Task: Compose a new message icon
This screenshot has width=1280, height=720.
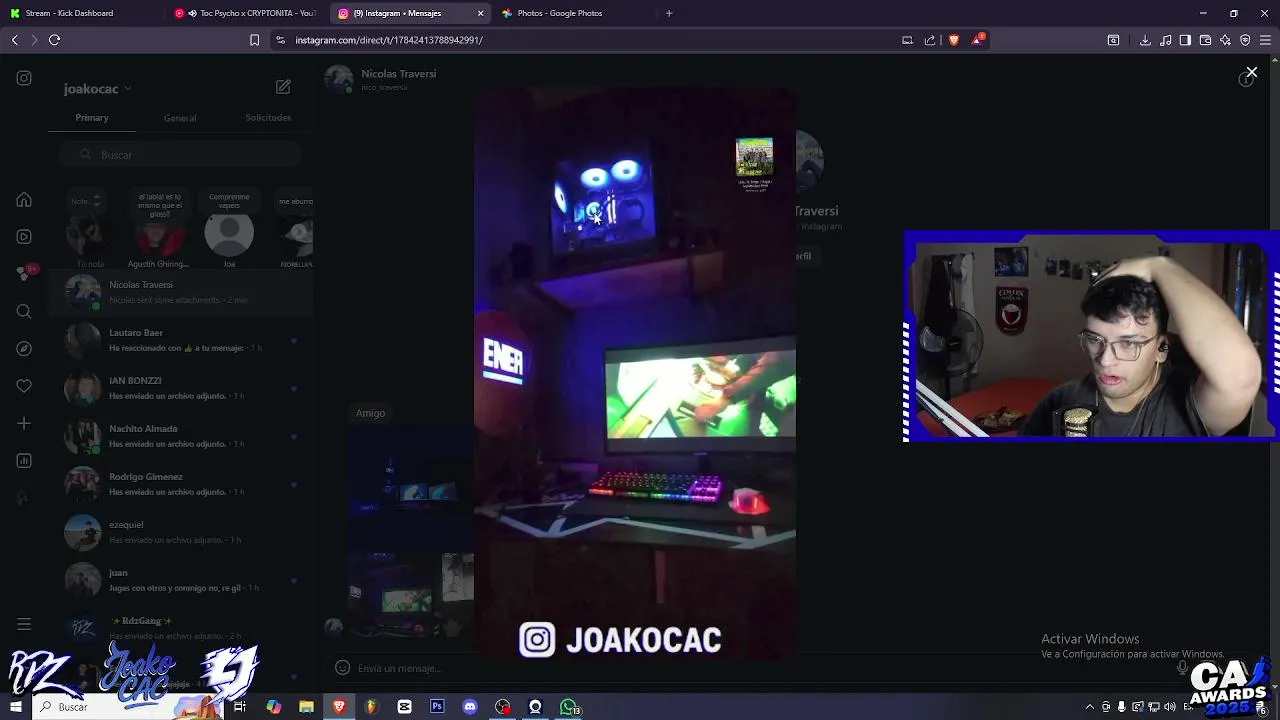Action: [283, 87]
